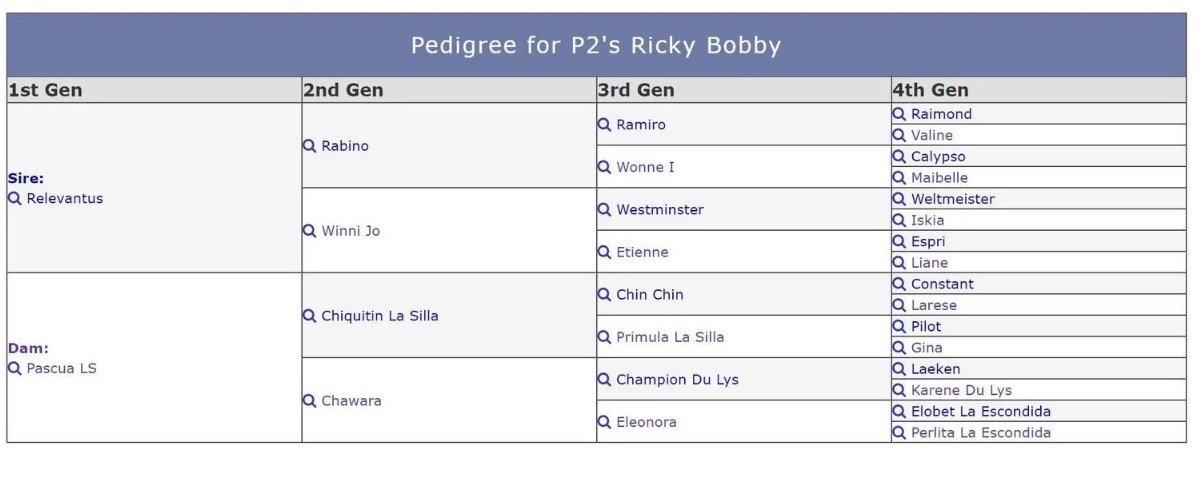1198x491 pixels.
Task: Click the search icon next to Eleonora
Action: click(x=604, y=422)
